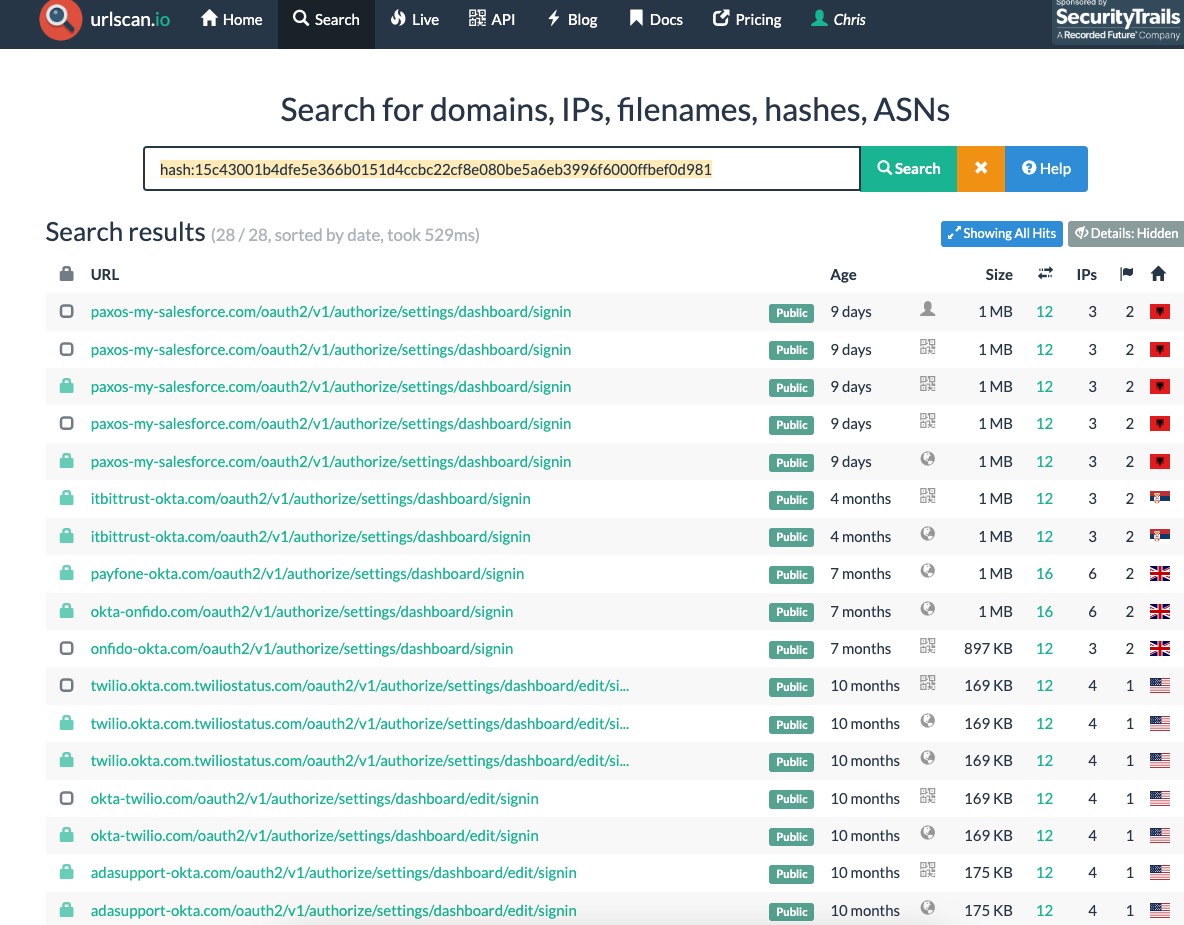Click globe icon in okta-twilio.com row
The image size is (1184, 925).
[928, 833]
